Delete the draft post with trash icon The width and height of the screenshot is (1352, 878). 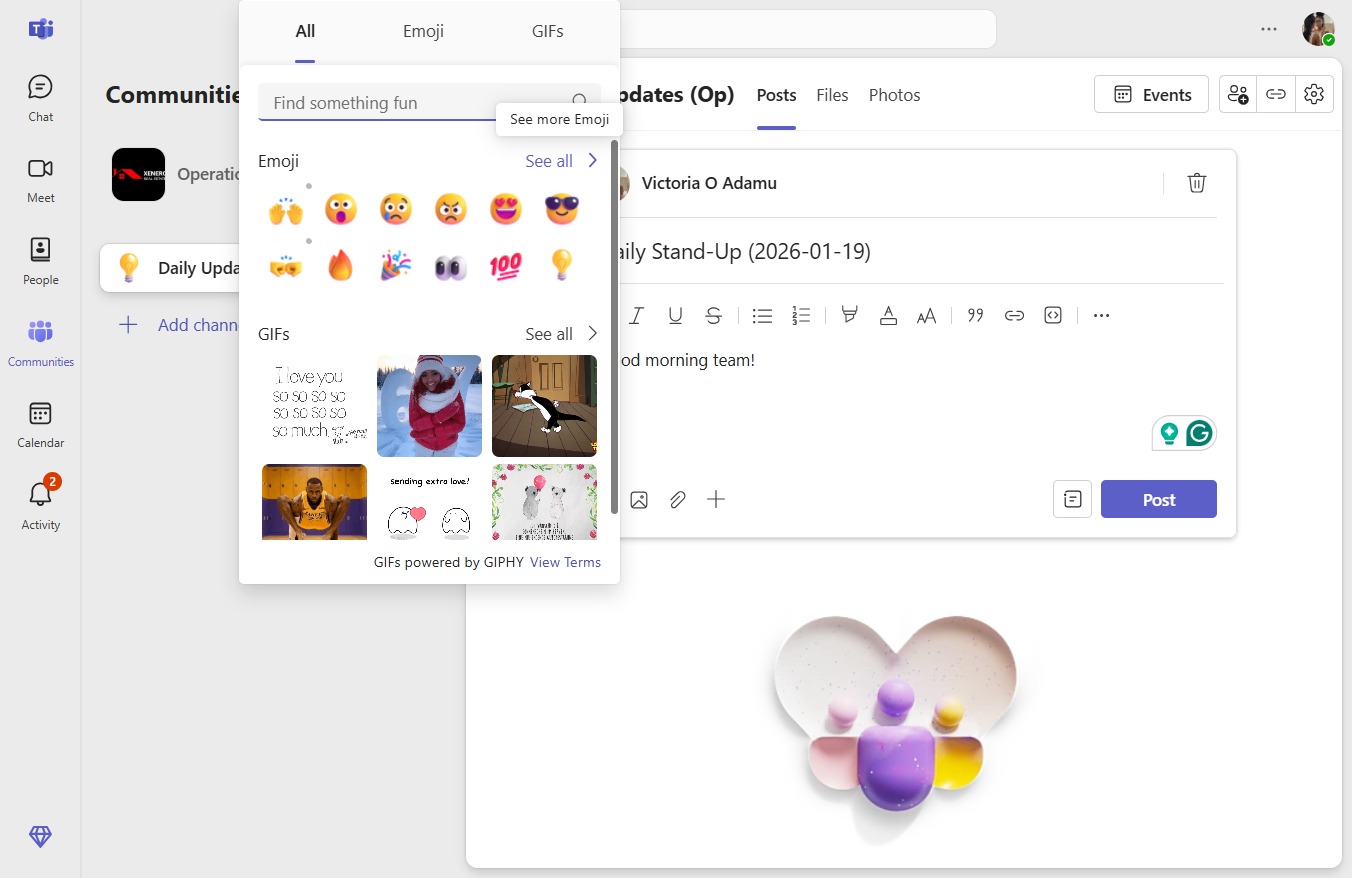coord(1197,183)
